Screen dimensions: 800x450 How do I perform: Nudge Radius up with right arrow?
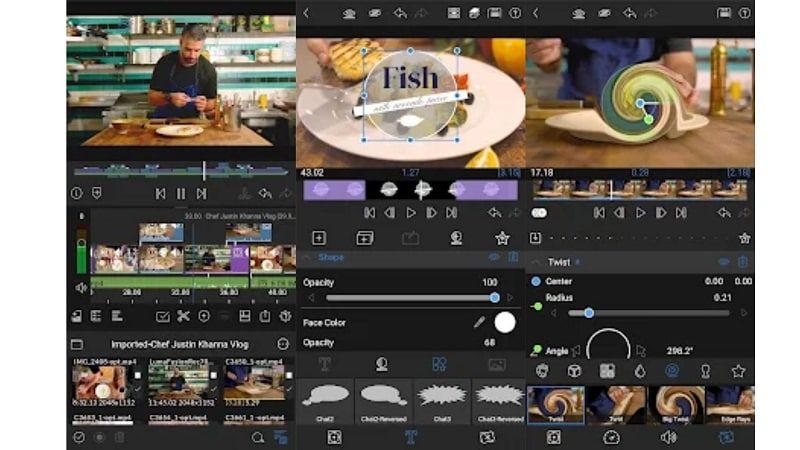coord(744,313)
